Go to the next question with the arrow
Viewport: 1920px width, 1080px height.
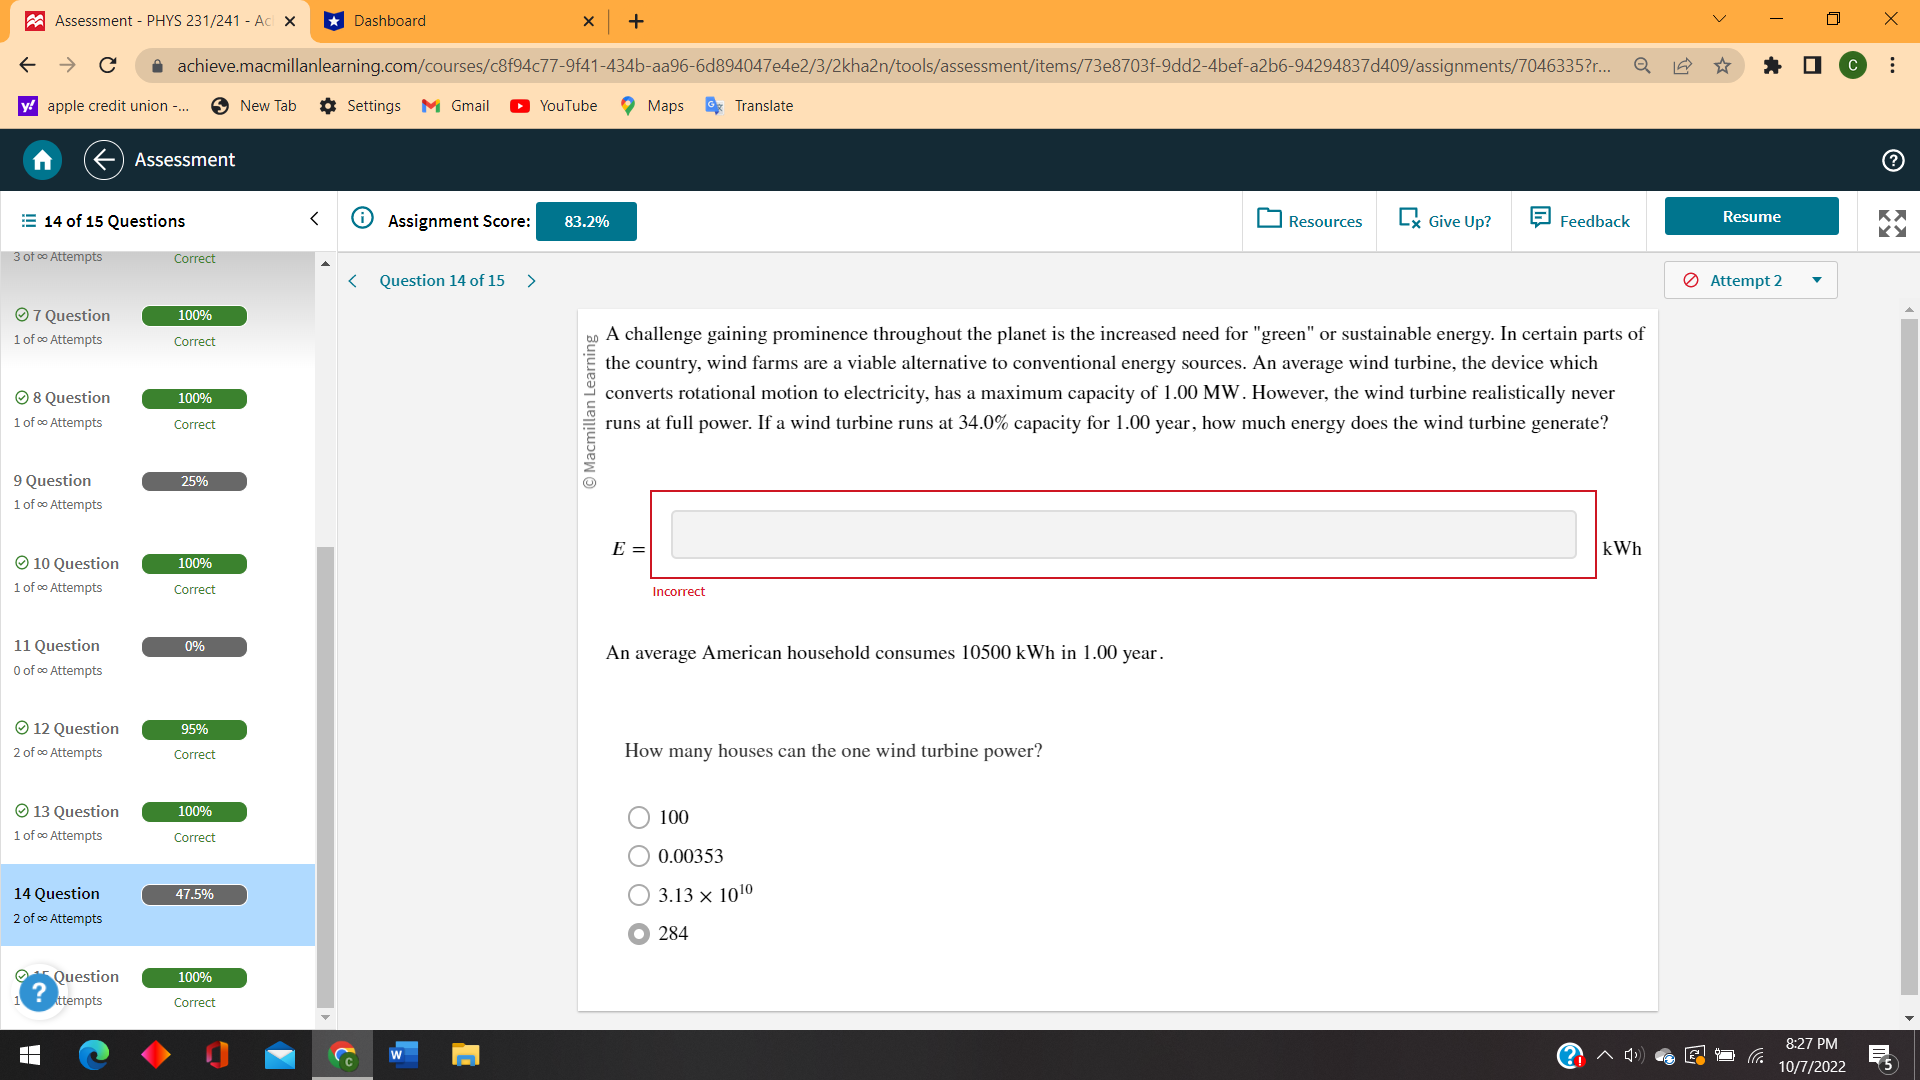pyautogui.click(x=531, y=281)
